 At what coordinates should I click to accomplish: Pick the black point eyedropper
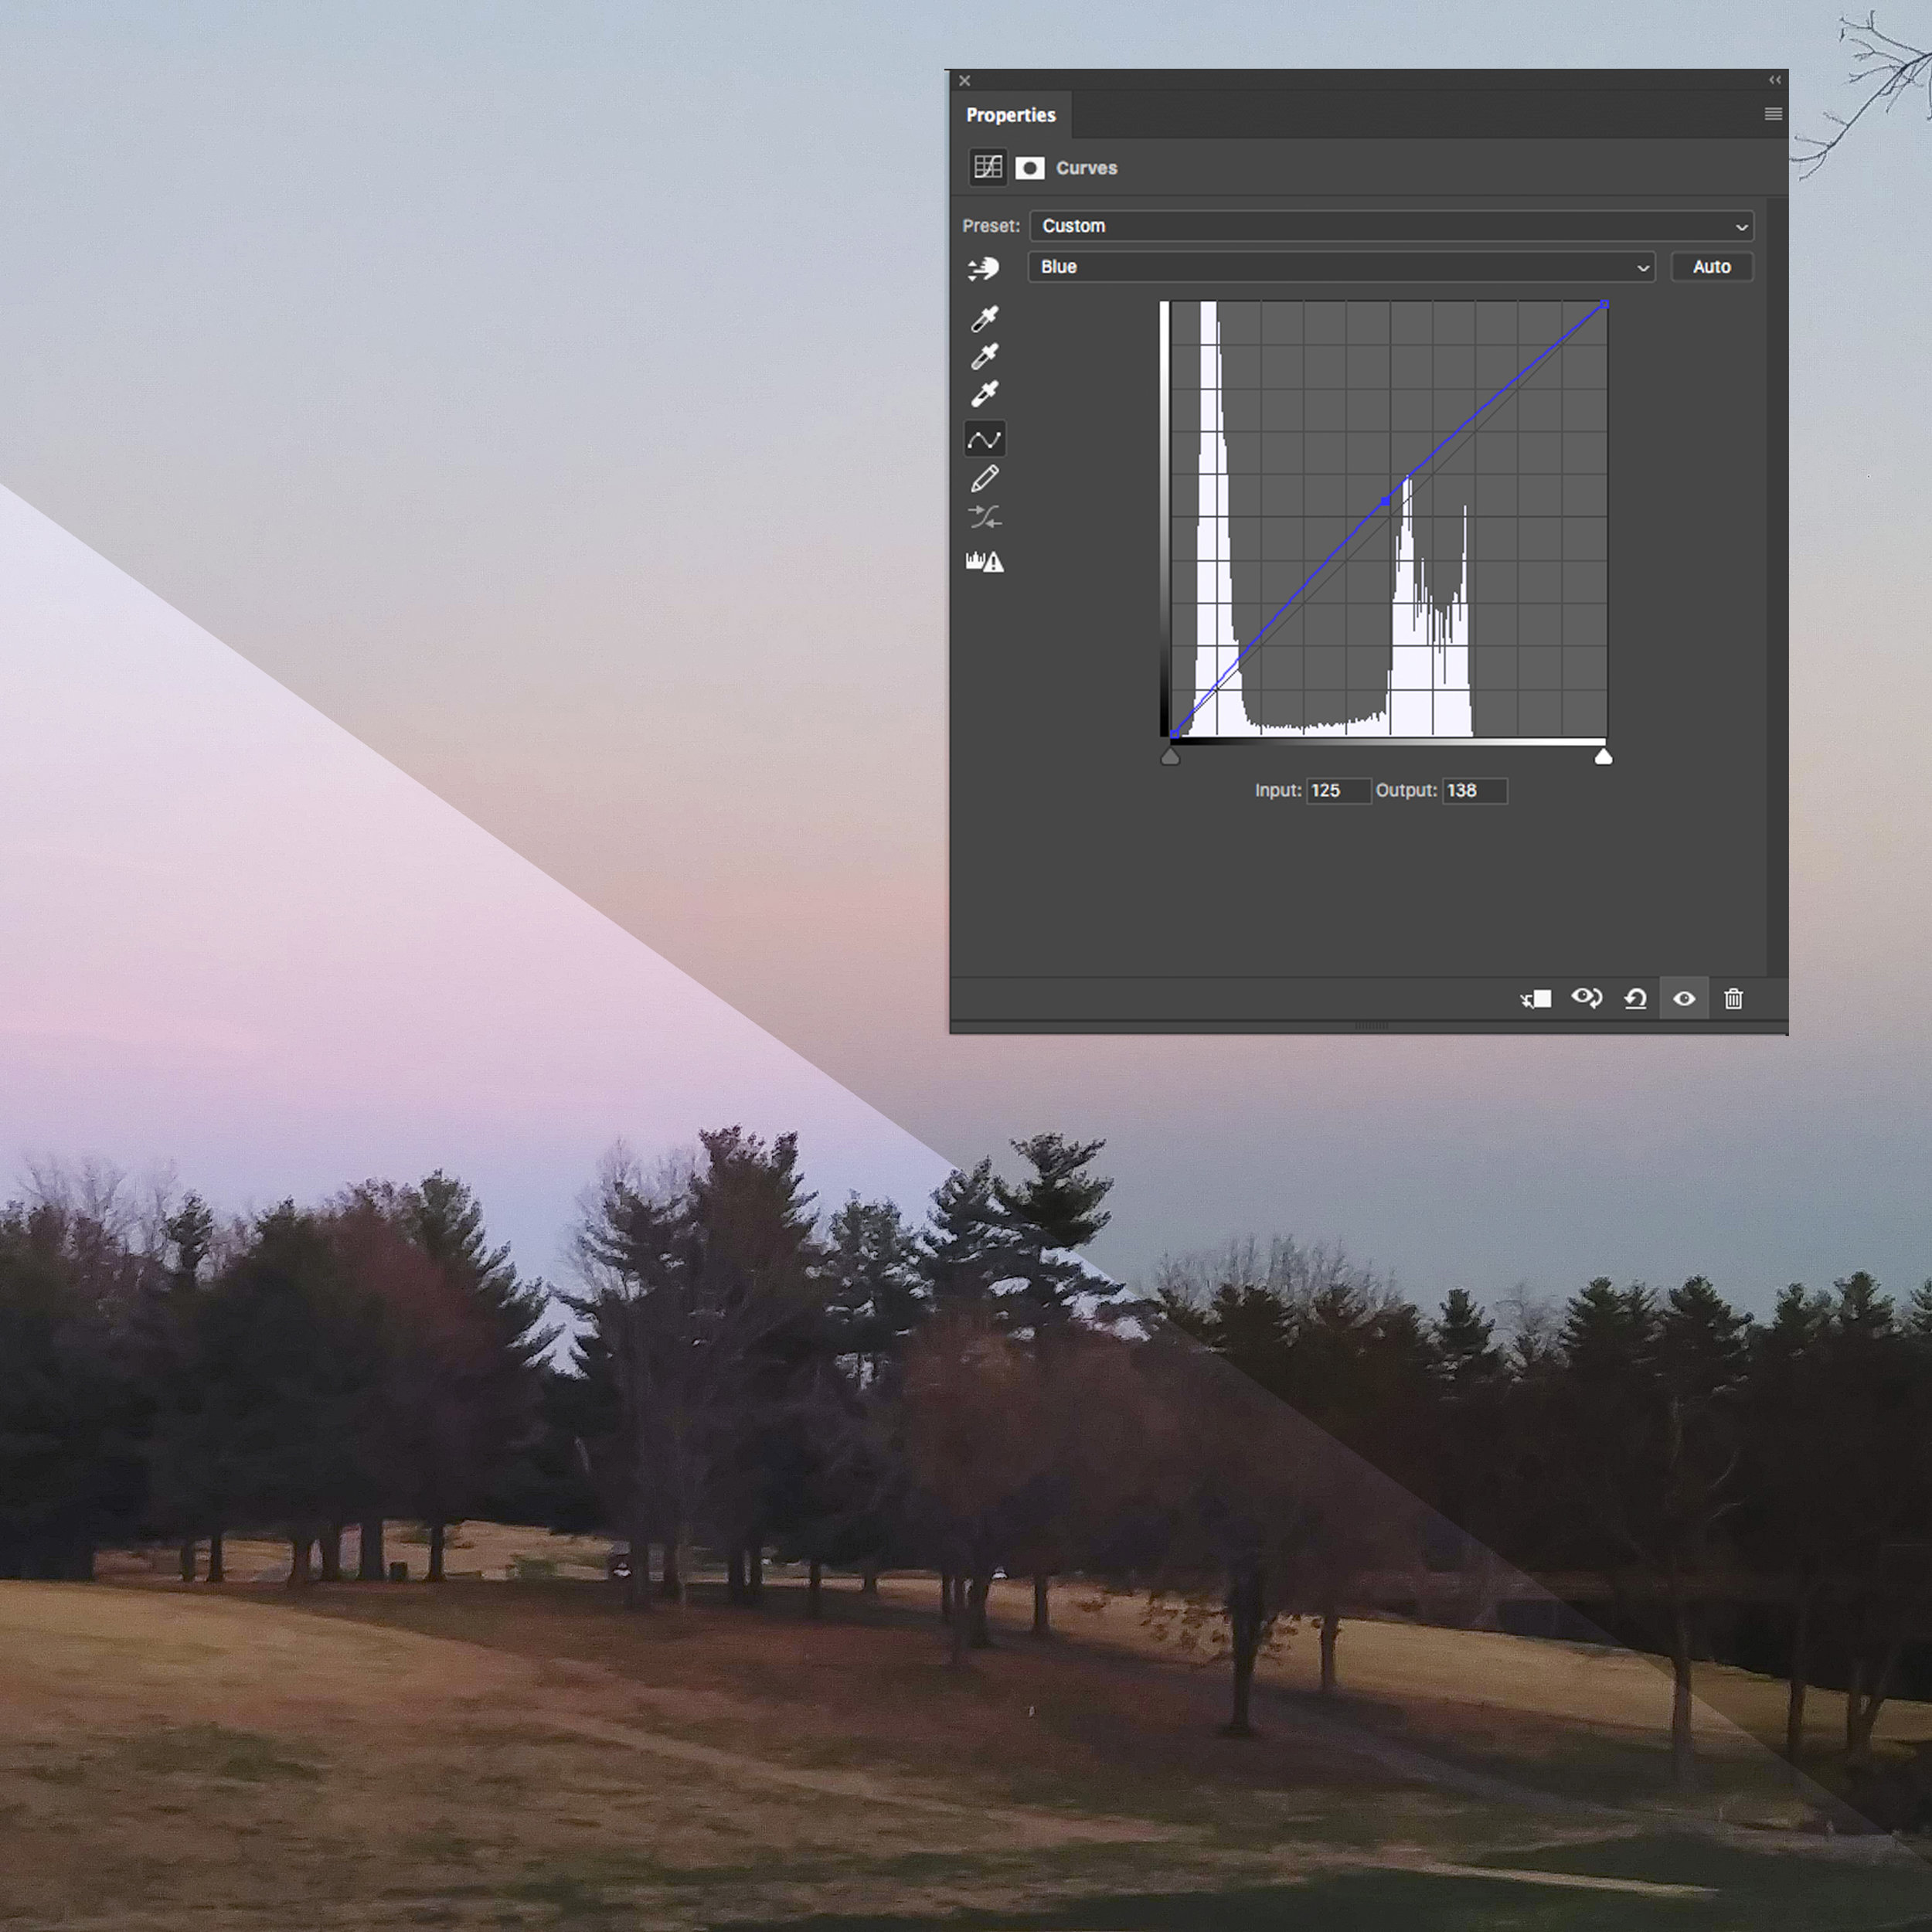(984, 319)
